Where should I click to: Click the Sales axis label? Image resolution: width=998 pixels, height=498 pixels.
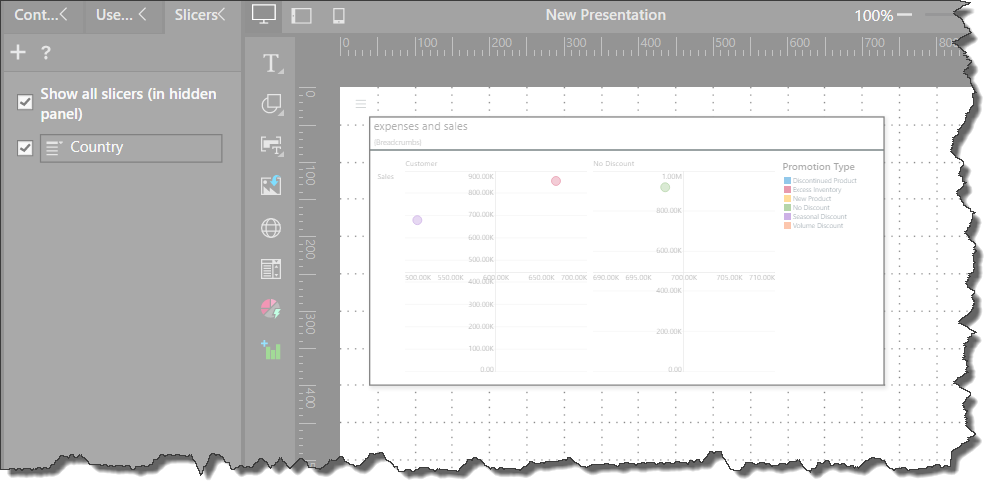pyautogui.click(x=385, y=176)
